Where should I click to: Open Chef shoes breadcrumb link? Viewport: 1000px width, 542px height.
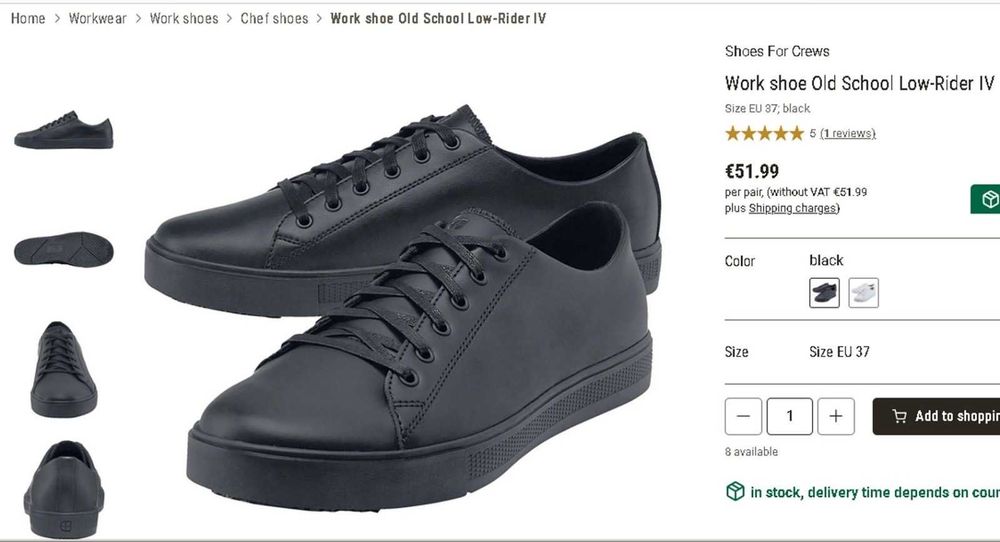274,18
